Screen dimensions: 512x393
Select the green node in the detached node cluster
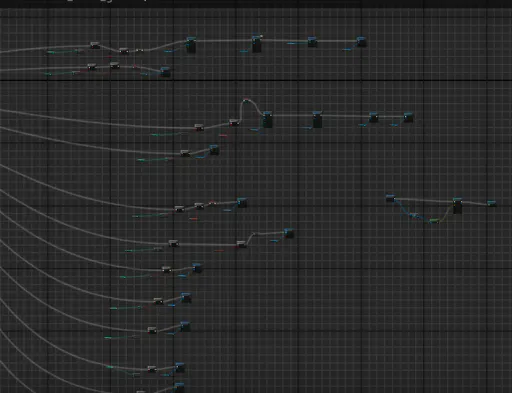point(434,221)
